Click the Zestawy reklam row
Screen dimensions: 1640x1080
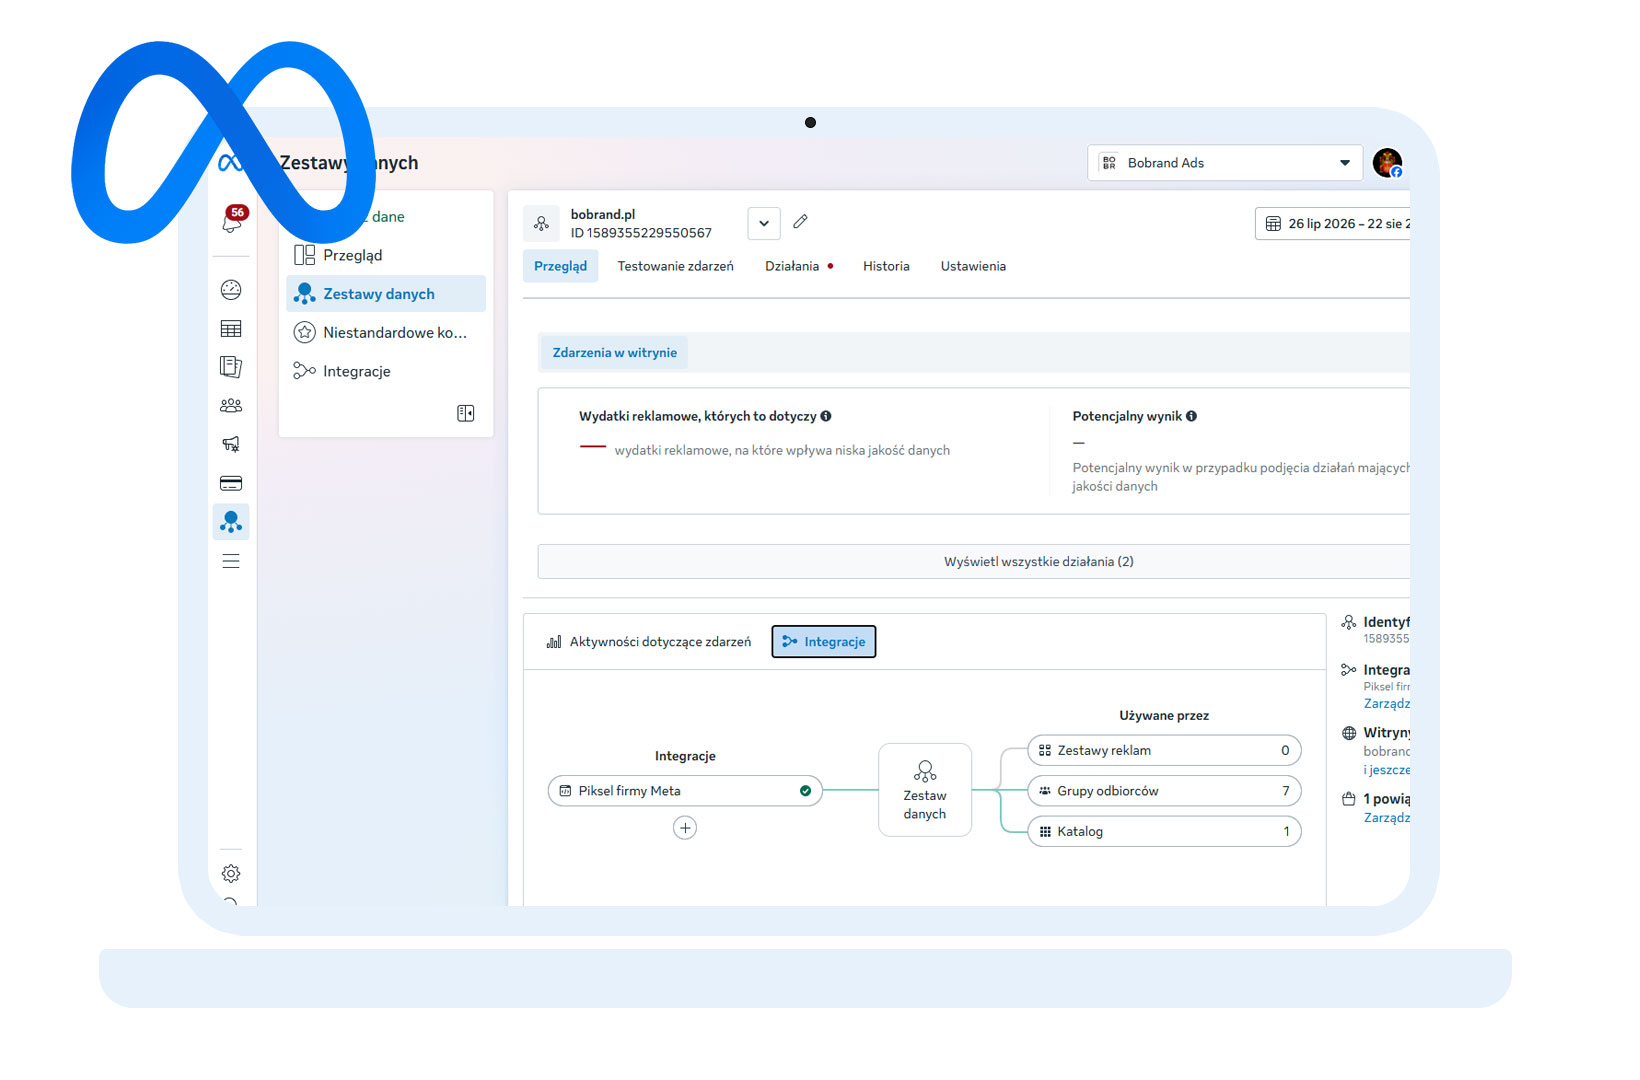tap(1164, 750)
